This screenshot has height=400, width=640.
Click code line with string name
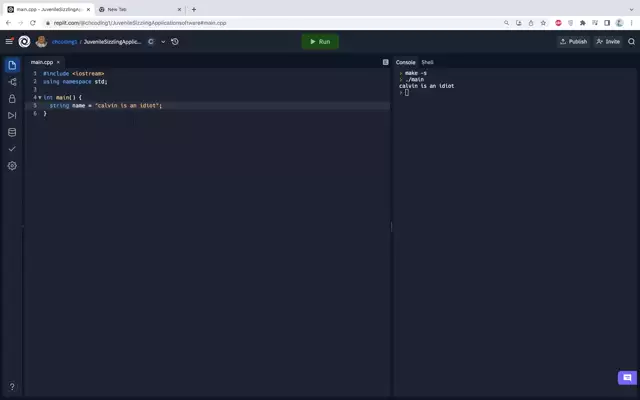click(x=208, y=106)
